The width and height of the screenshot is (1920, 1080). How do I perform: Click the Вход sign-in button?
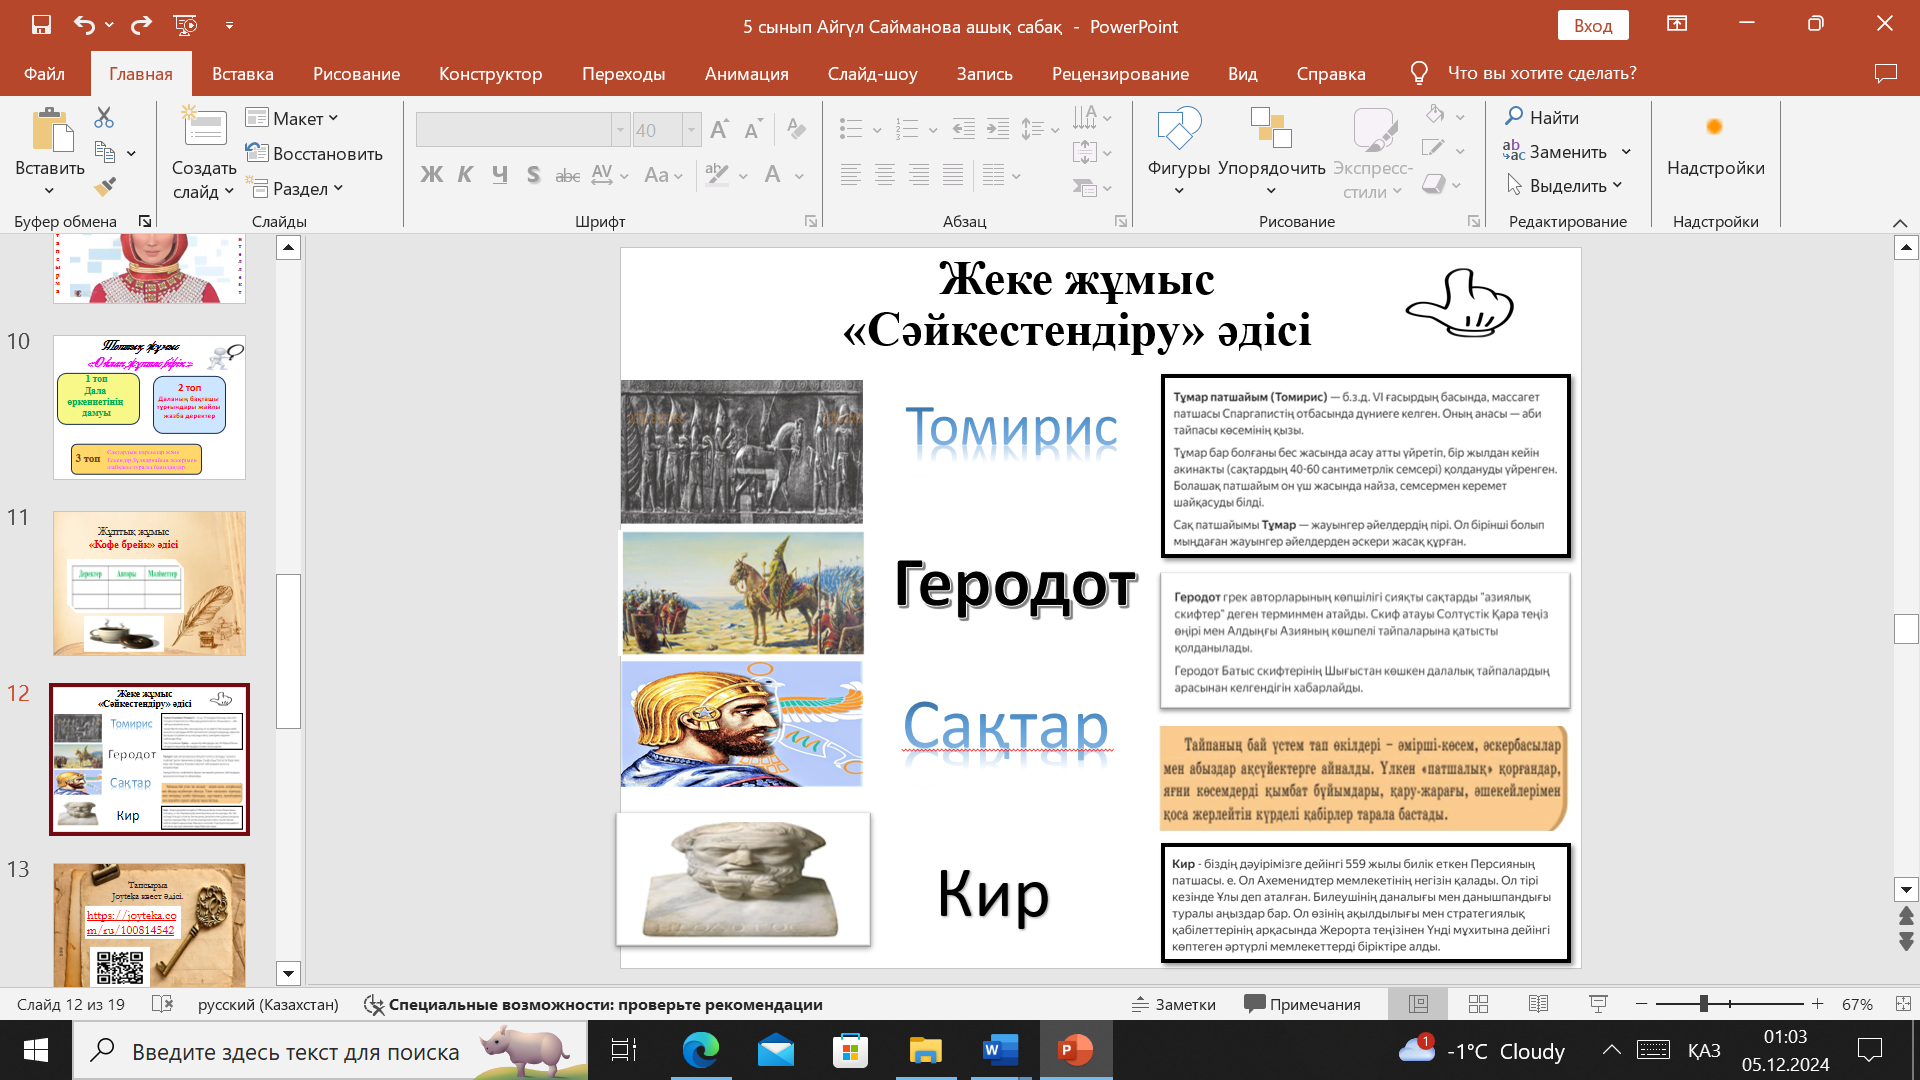point(1592,26)
